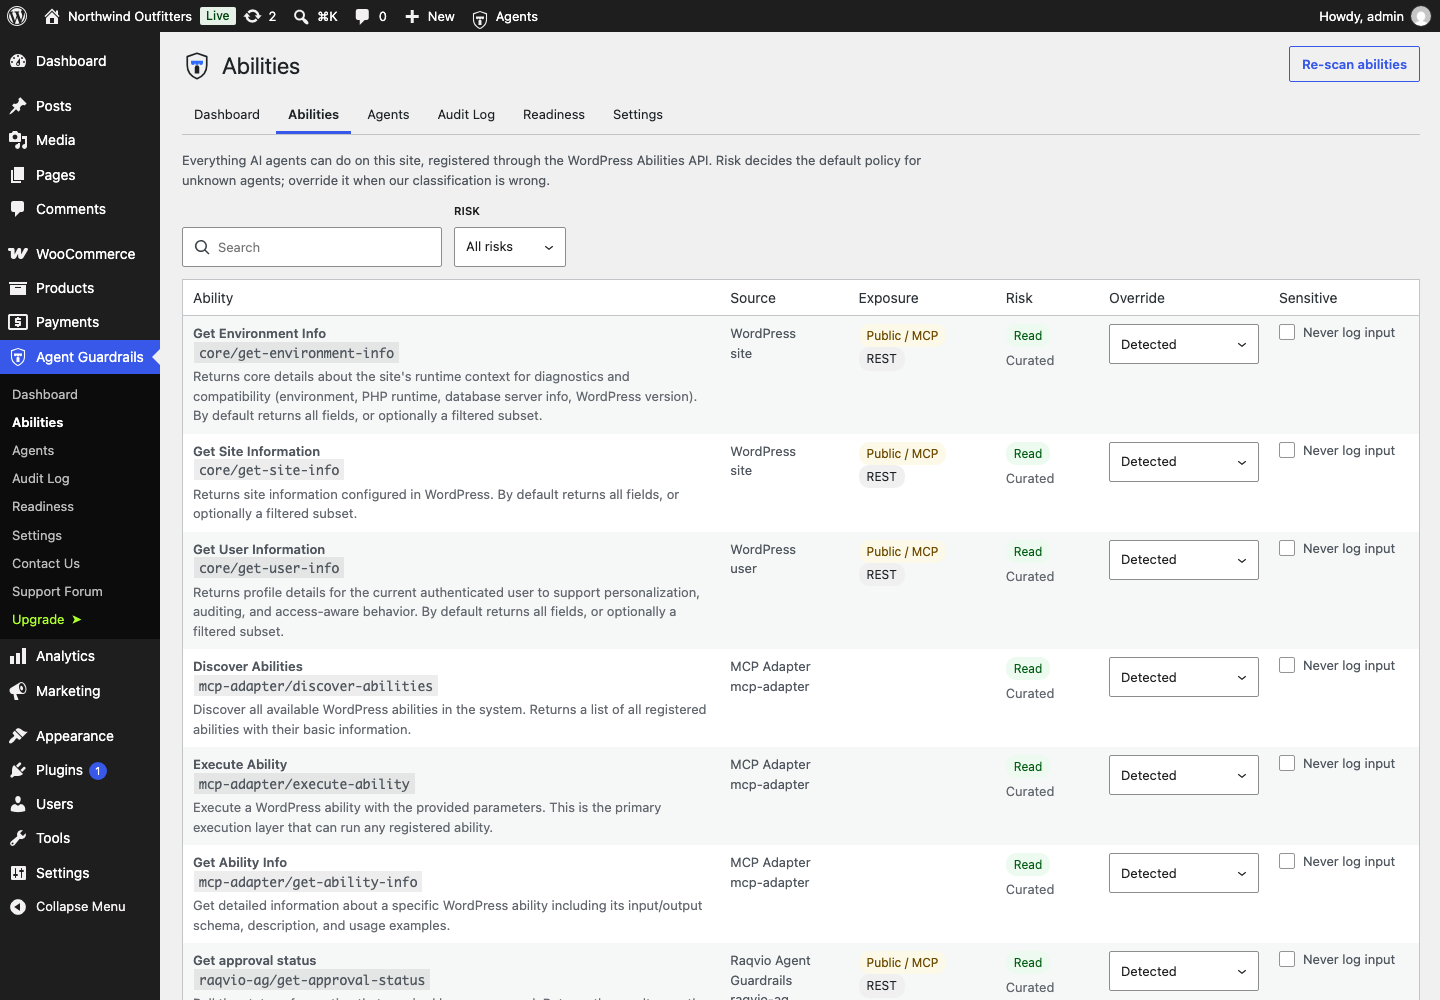Click the Collapse Menu arrow icon
The width and height of the screenshot is (1440, 1000).
(x=18, y=907)
